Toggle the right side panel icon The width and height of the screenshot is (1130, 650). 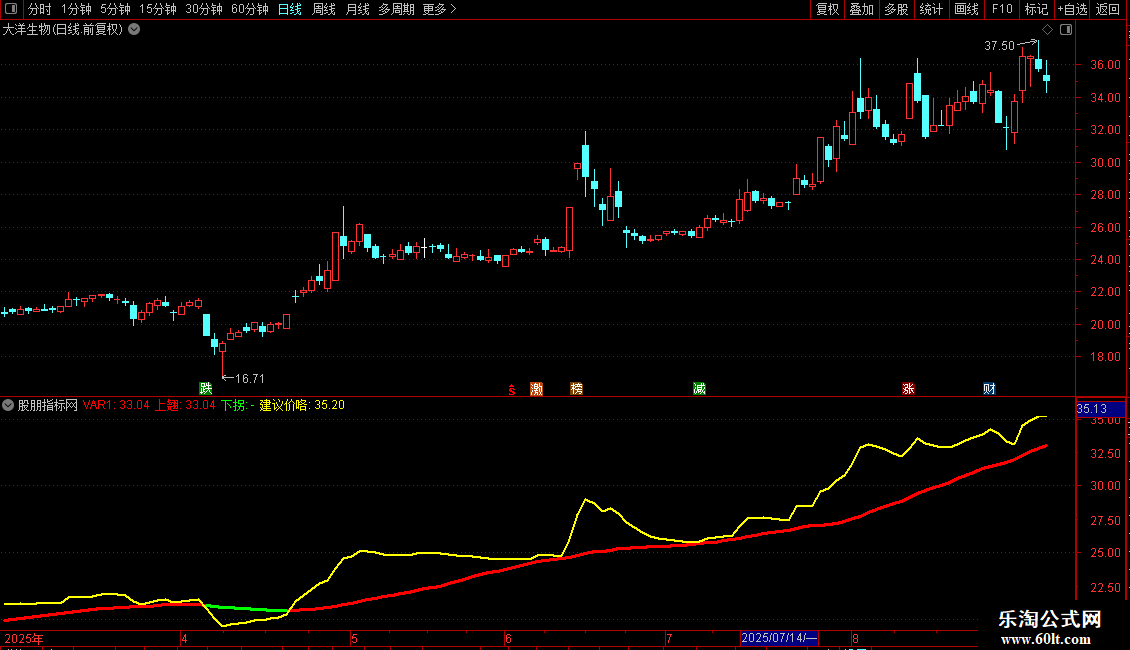pos(1066,30)
